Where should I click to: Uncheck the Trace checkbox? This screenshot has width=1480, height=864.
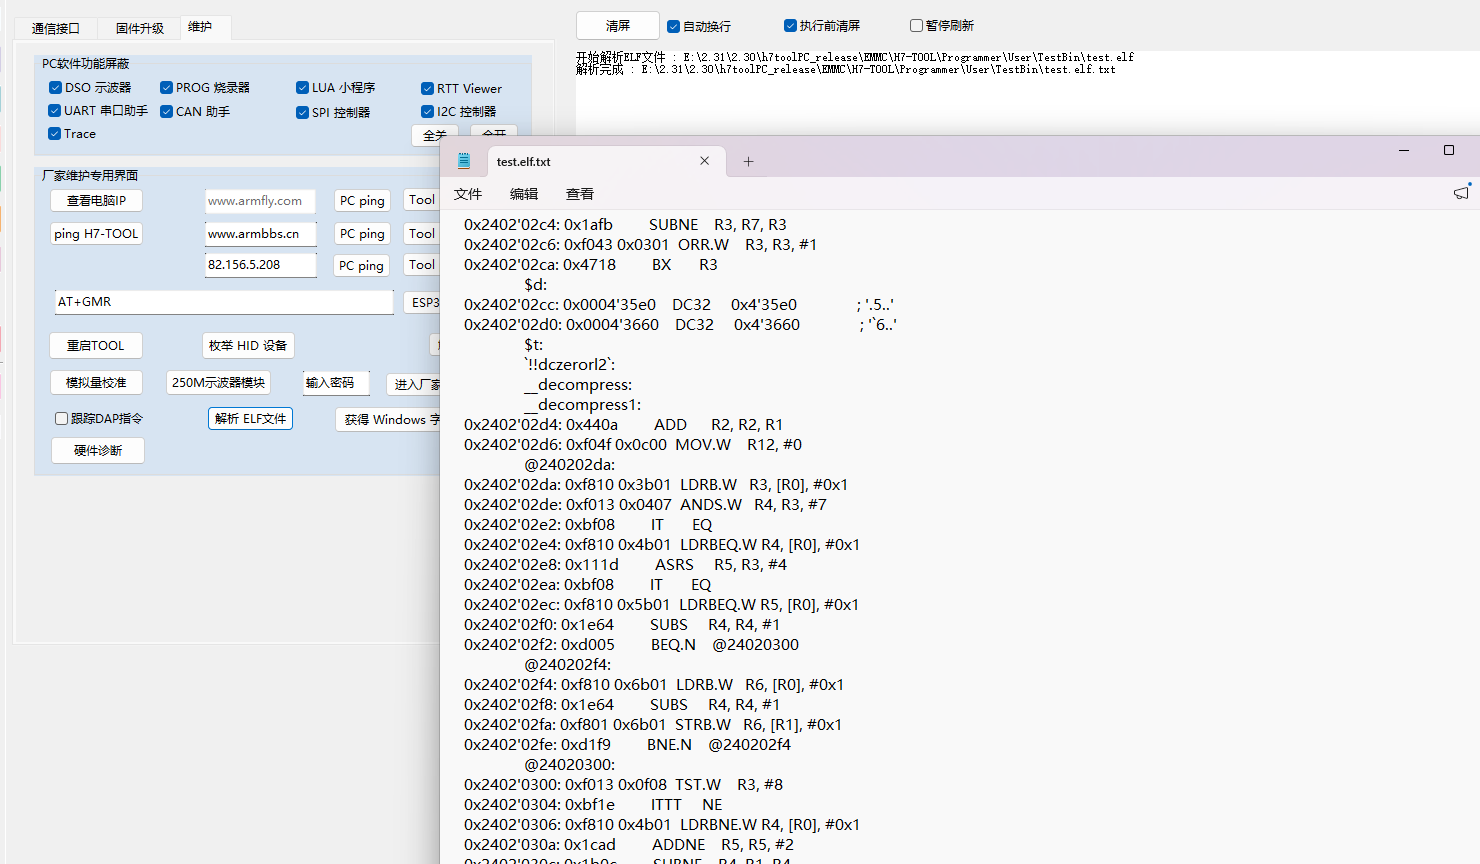[55, 134]
